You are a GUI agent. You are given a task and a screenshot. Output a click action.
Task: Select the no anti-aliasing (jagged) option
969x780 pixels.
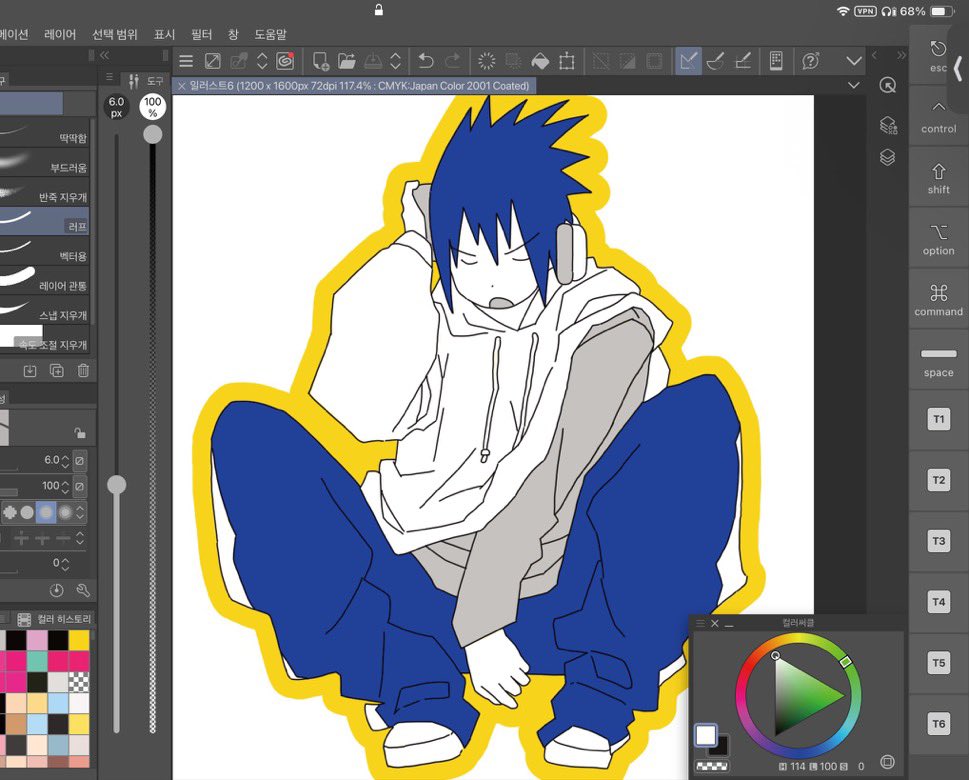9,512
